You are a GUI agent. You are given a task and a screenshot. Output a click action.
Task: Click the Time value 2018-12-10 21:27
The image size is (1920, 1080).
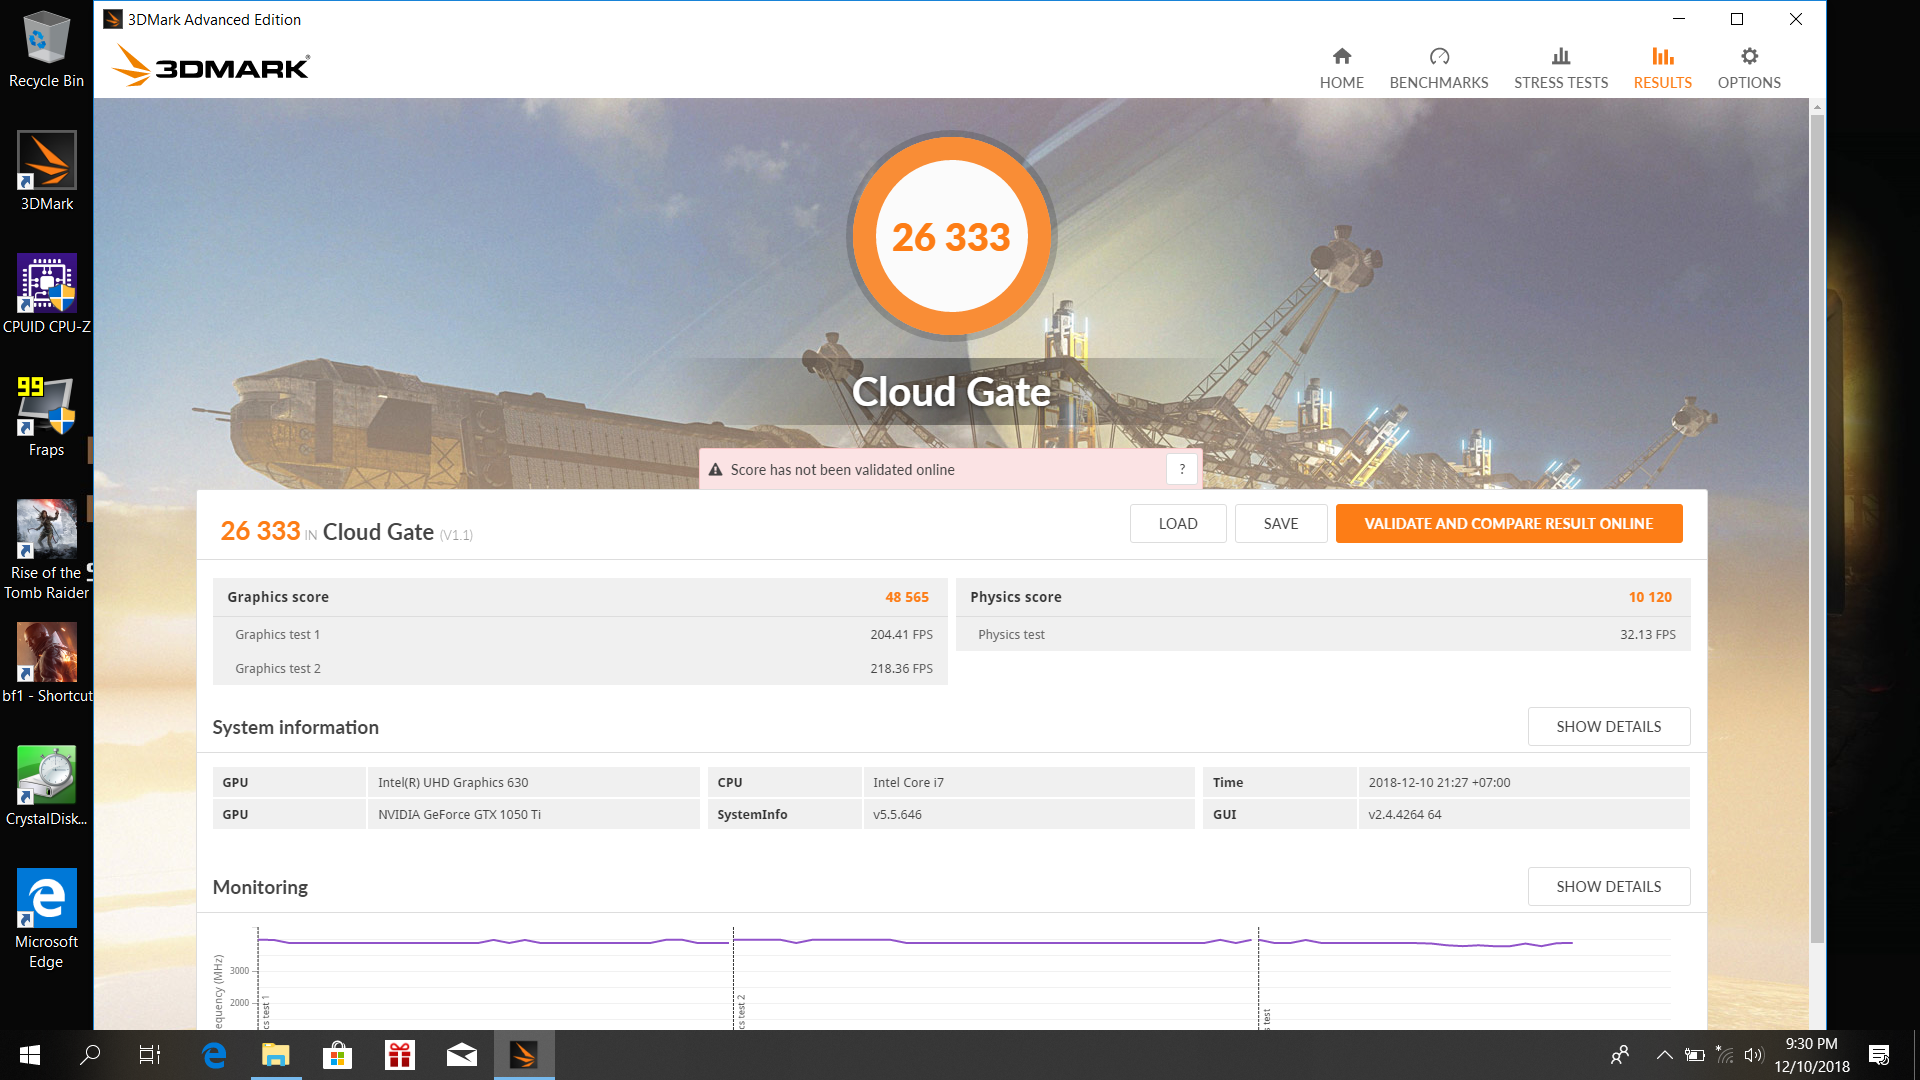tap(1523, 782)
